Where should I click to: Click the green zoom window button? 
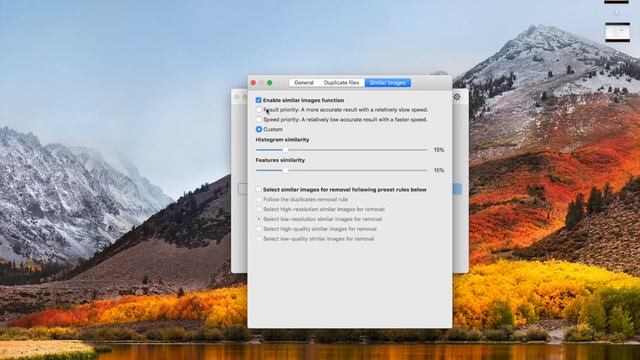click(x=269, y=83)
